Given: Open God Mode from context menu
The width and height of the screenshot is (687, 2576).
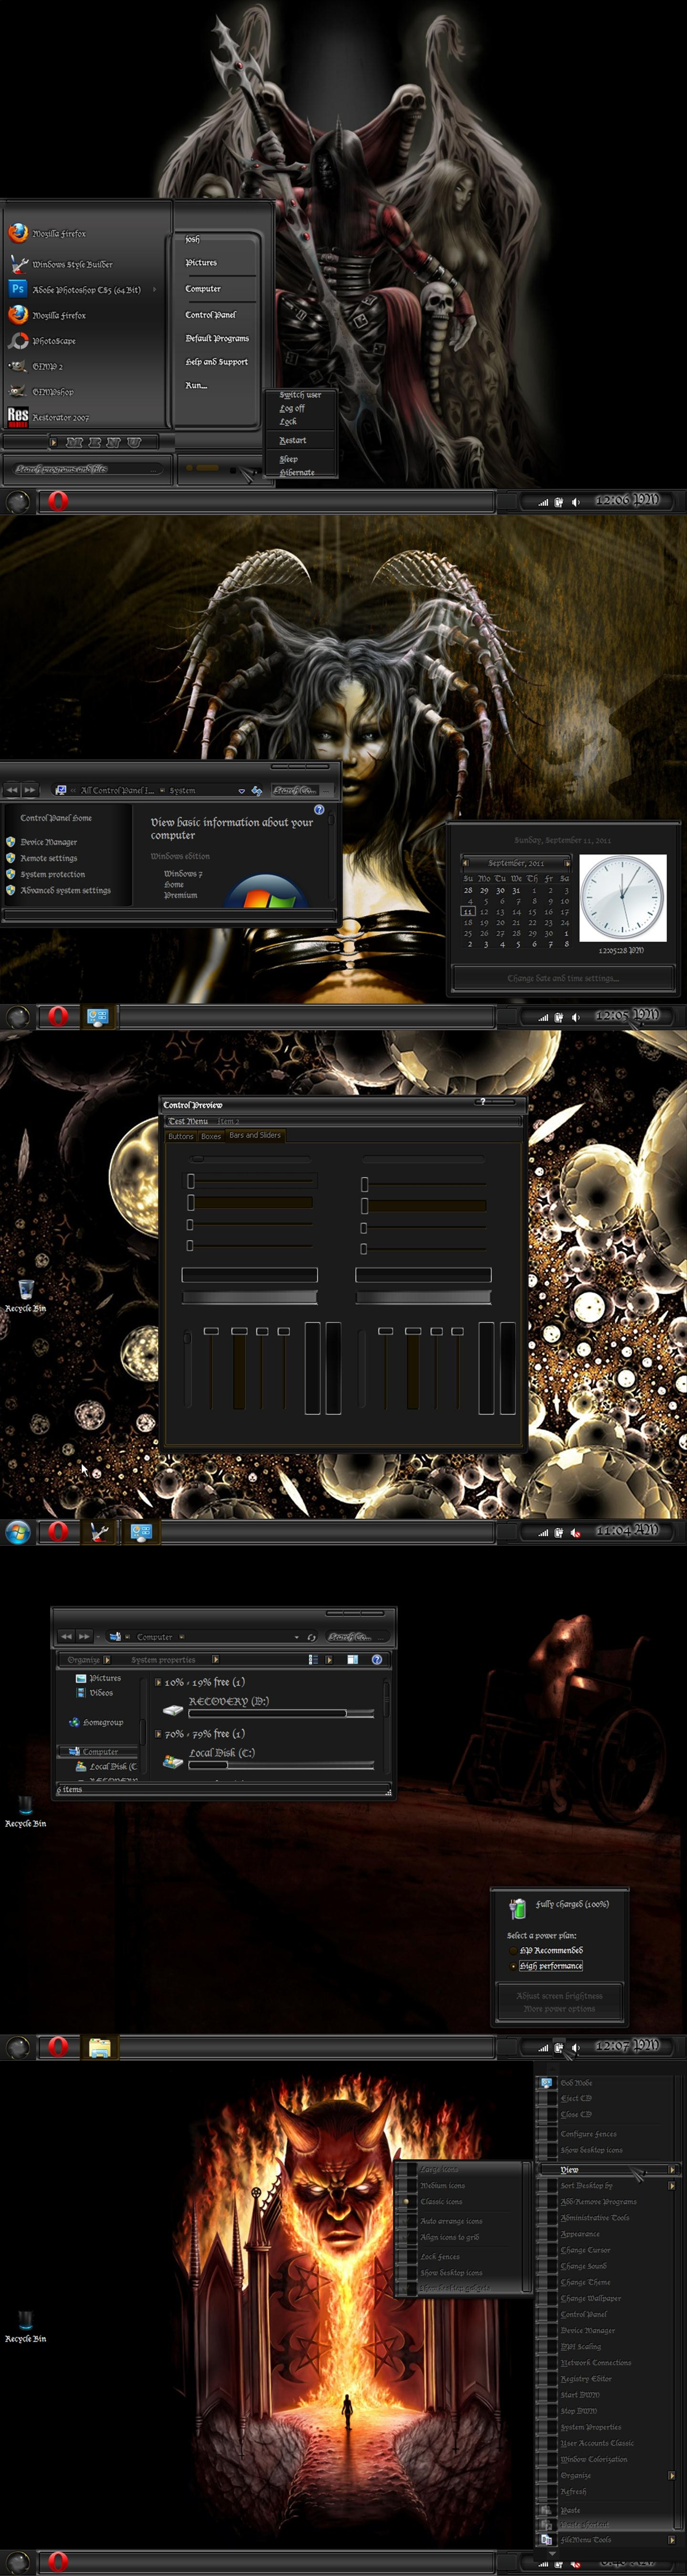Looking at the screenshot, I should point(576,2083).
